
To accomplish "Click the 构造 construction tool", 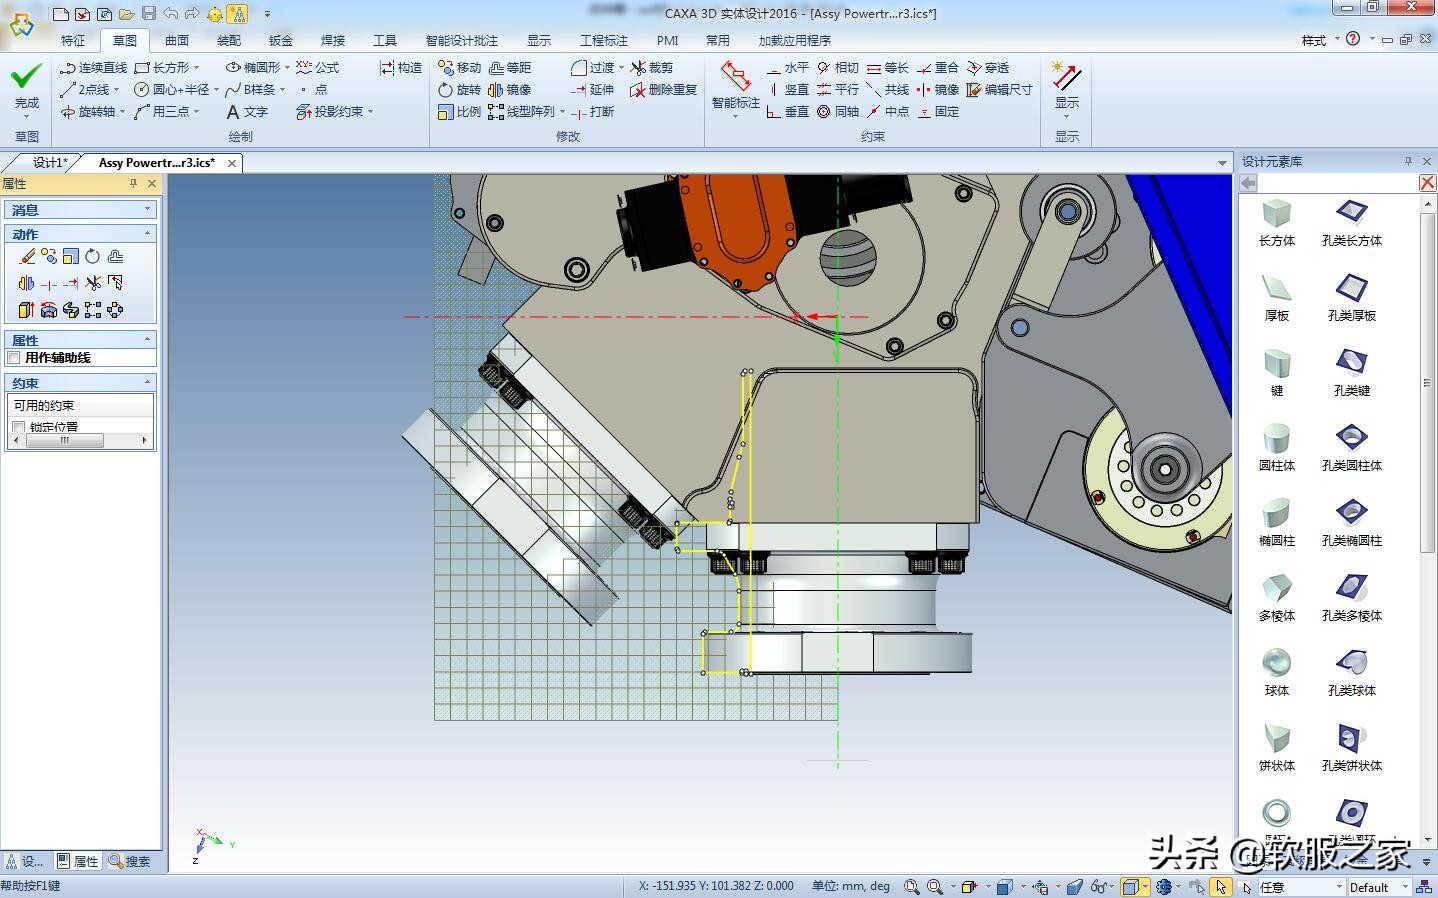I will (401, 67).
